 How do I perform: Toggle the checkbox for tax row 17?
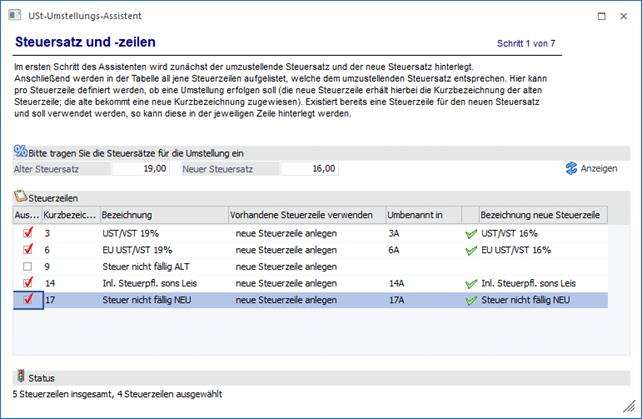pyautogui.click(x=26, y=300)
